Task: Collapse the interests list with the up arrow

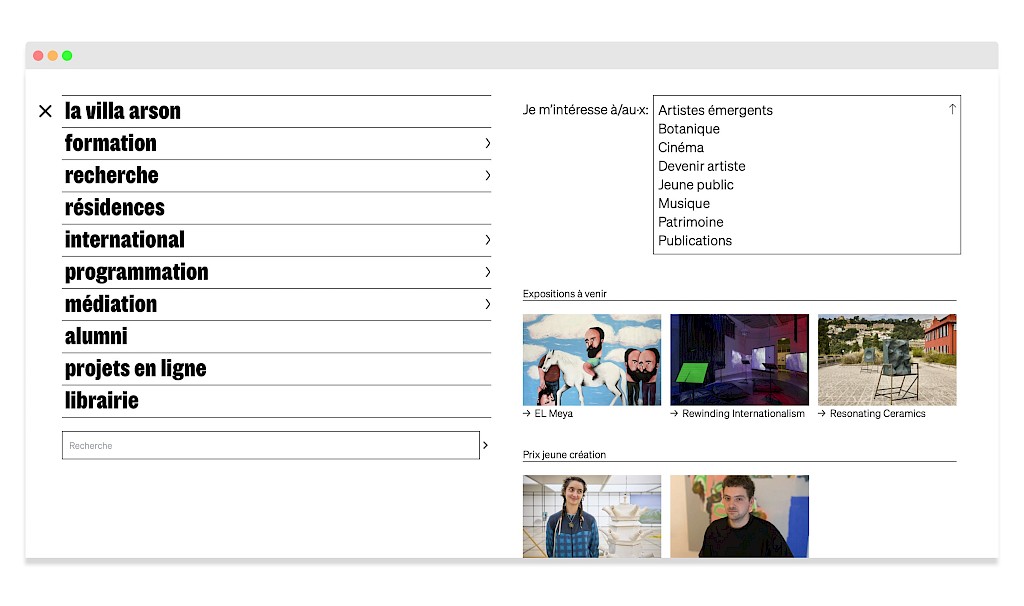Action: (952, 109)
